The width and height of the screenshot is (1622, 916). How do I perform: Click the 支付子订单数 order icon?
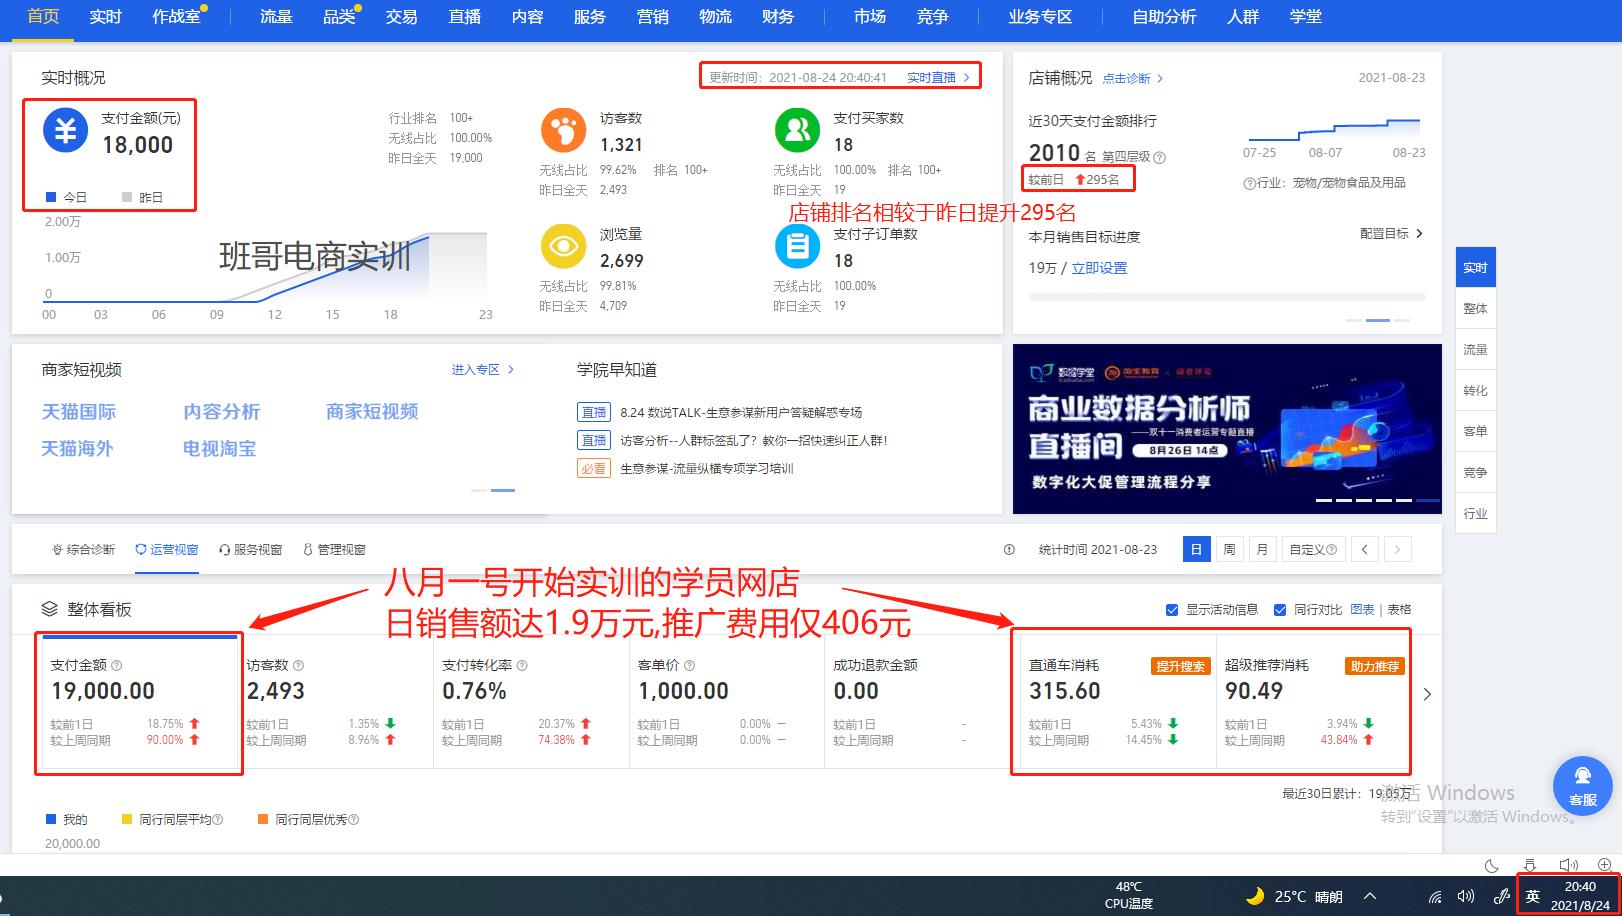click(x=797, y=247)
